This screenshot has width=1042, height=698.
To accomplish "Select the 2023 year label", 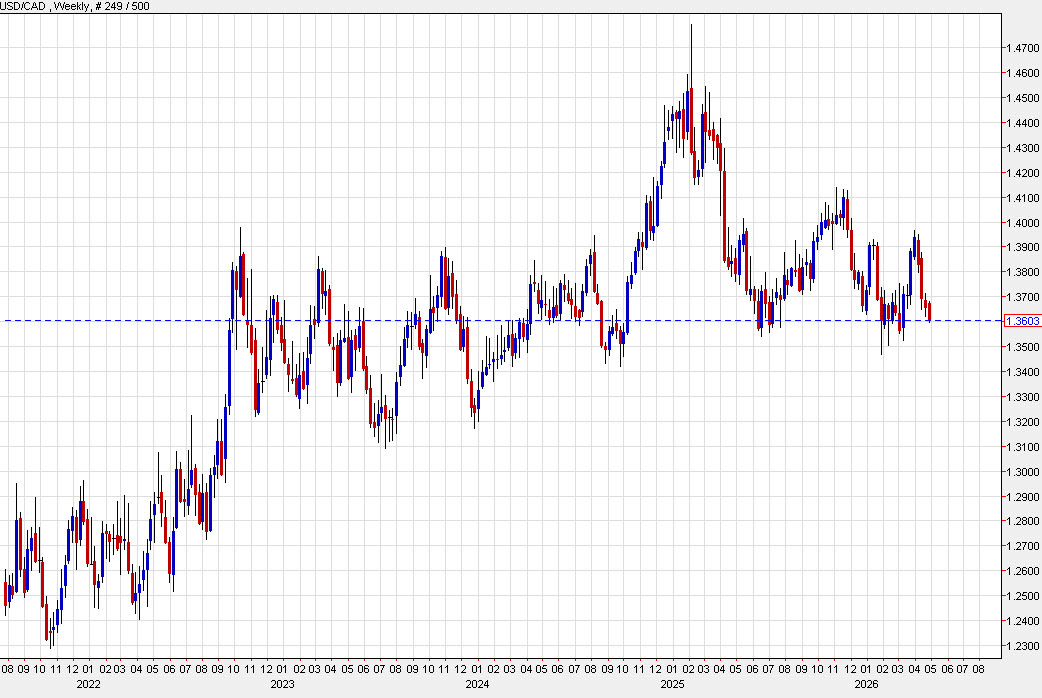I will click(x=281, y=686).
